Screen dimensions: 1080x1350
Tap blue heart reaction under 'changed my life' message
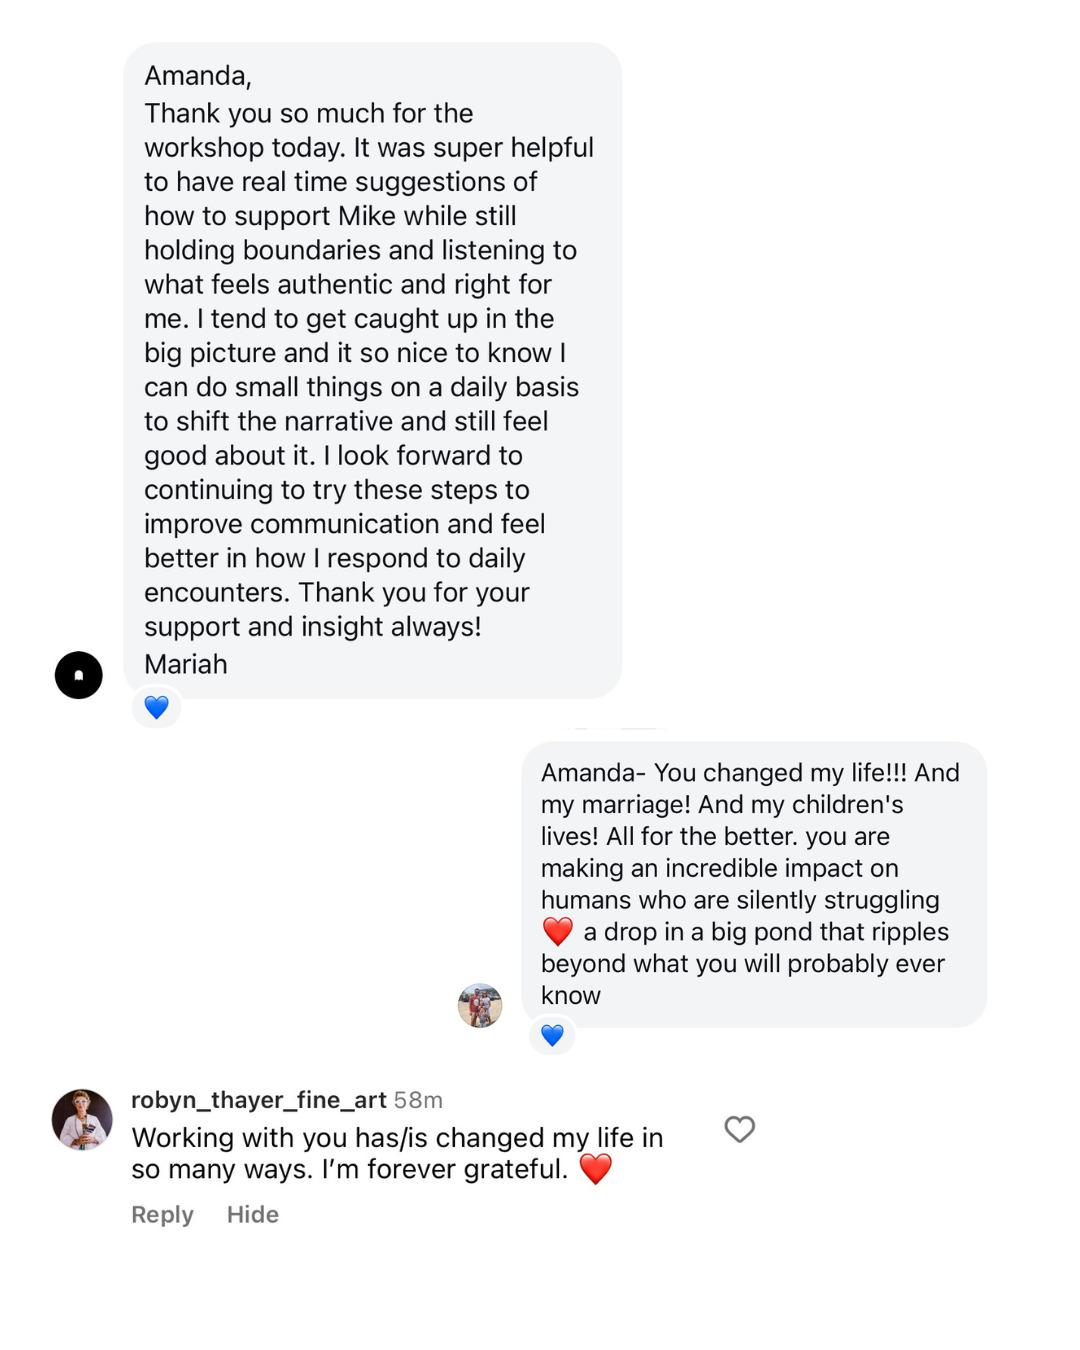coord(552,1035)
